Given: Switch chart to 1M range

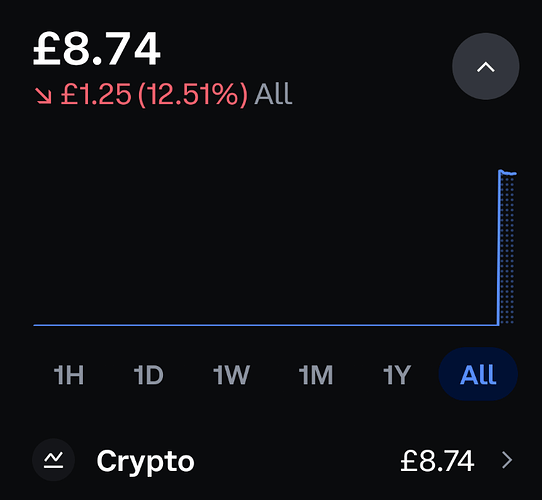Looking at the screenshot, I should (316, 374).
